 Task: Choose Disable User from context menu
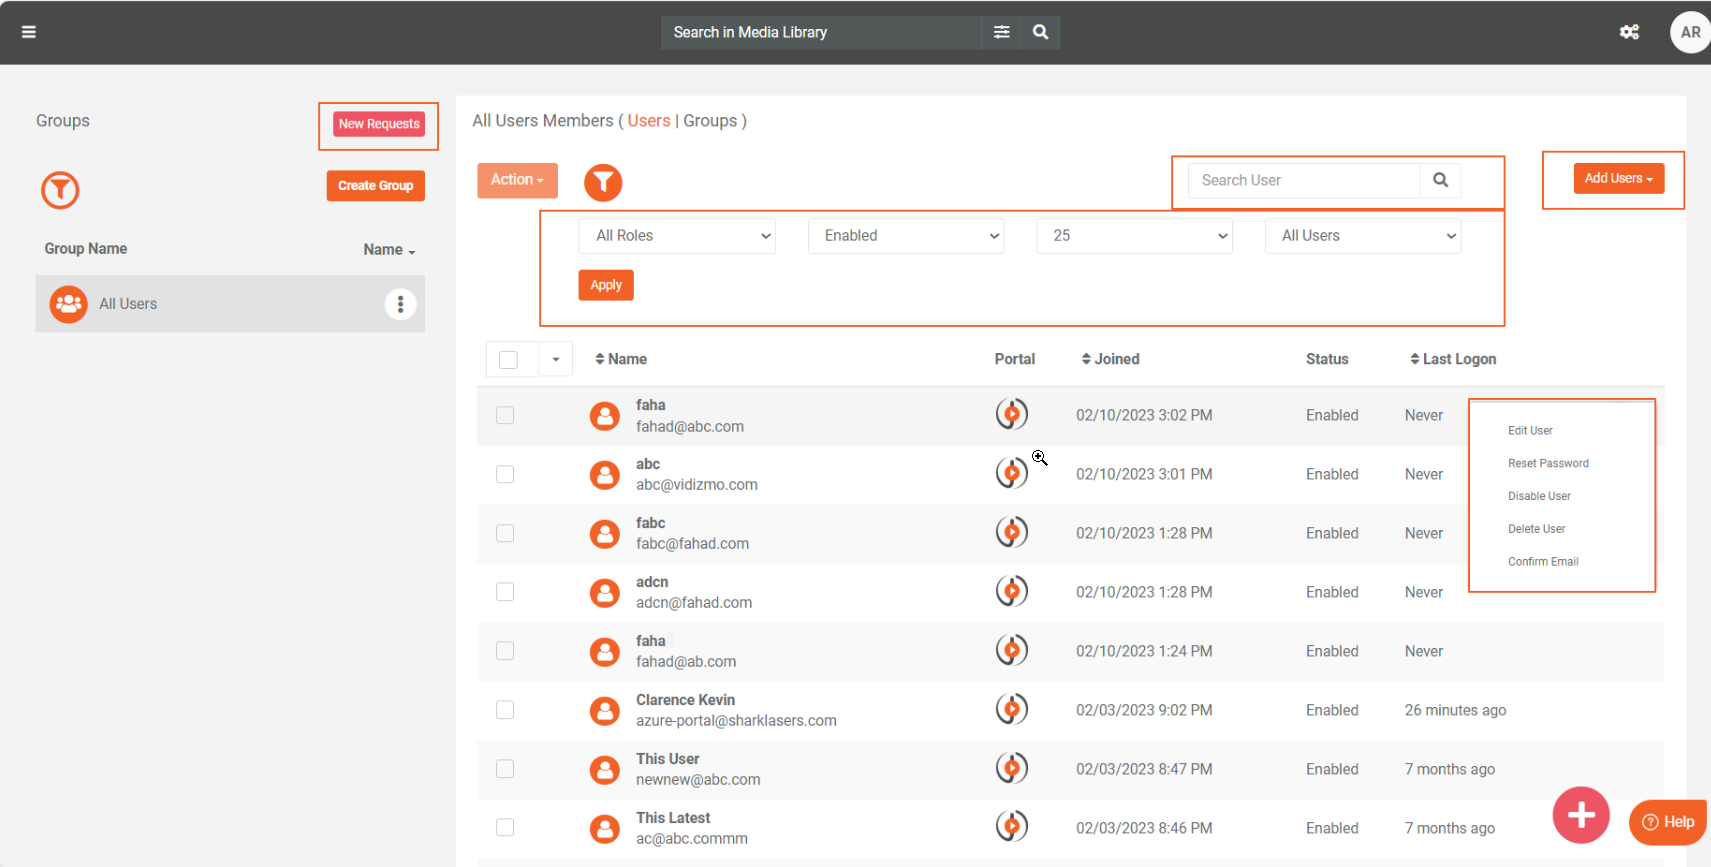pos(1539,497)
